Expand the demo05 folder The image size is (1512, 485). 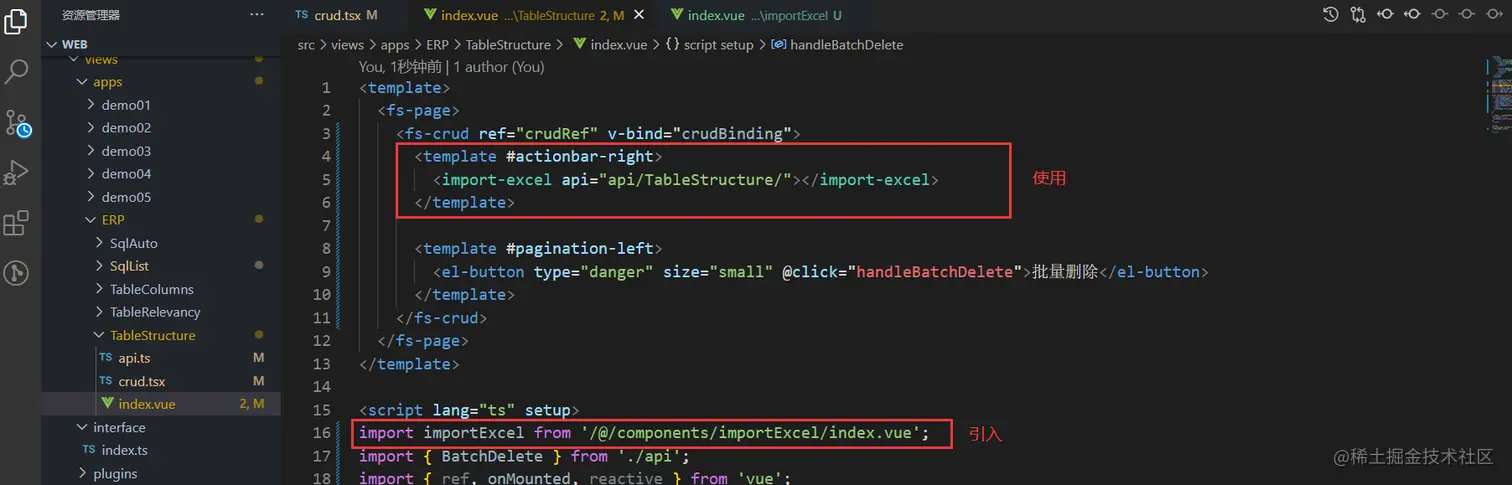[x=91, y=197]
